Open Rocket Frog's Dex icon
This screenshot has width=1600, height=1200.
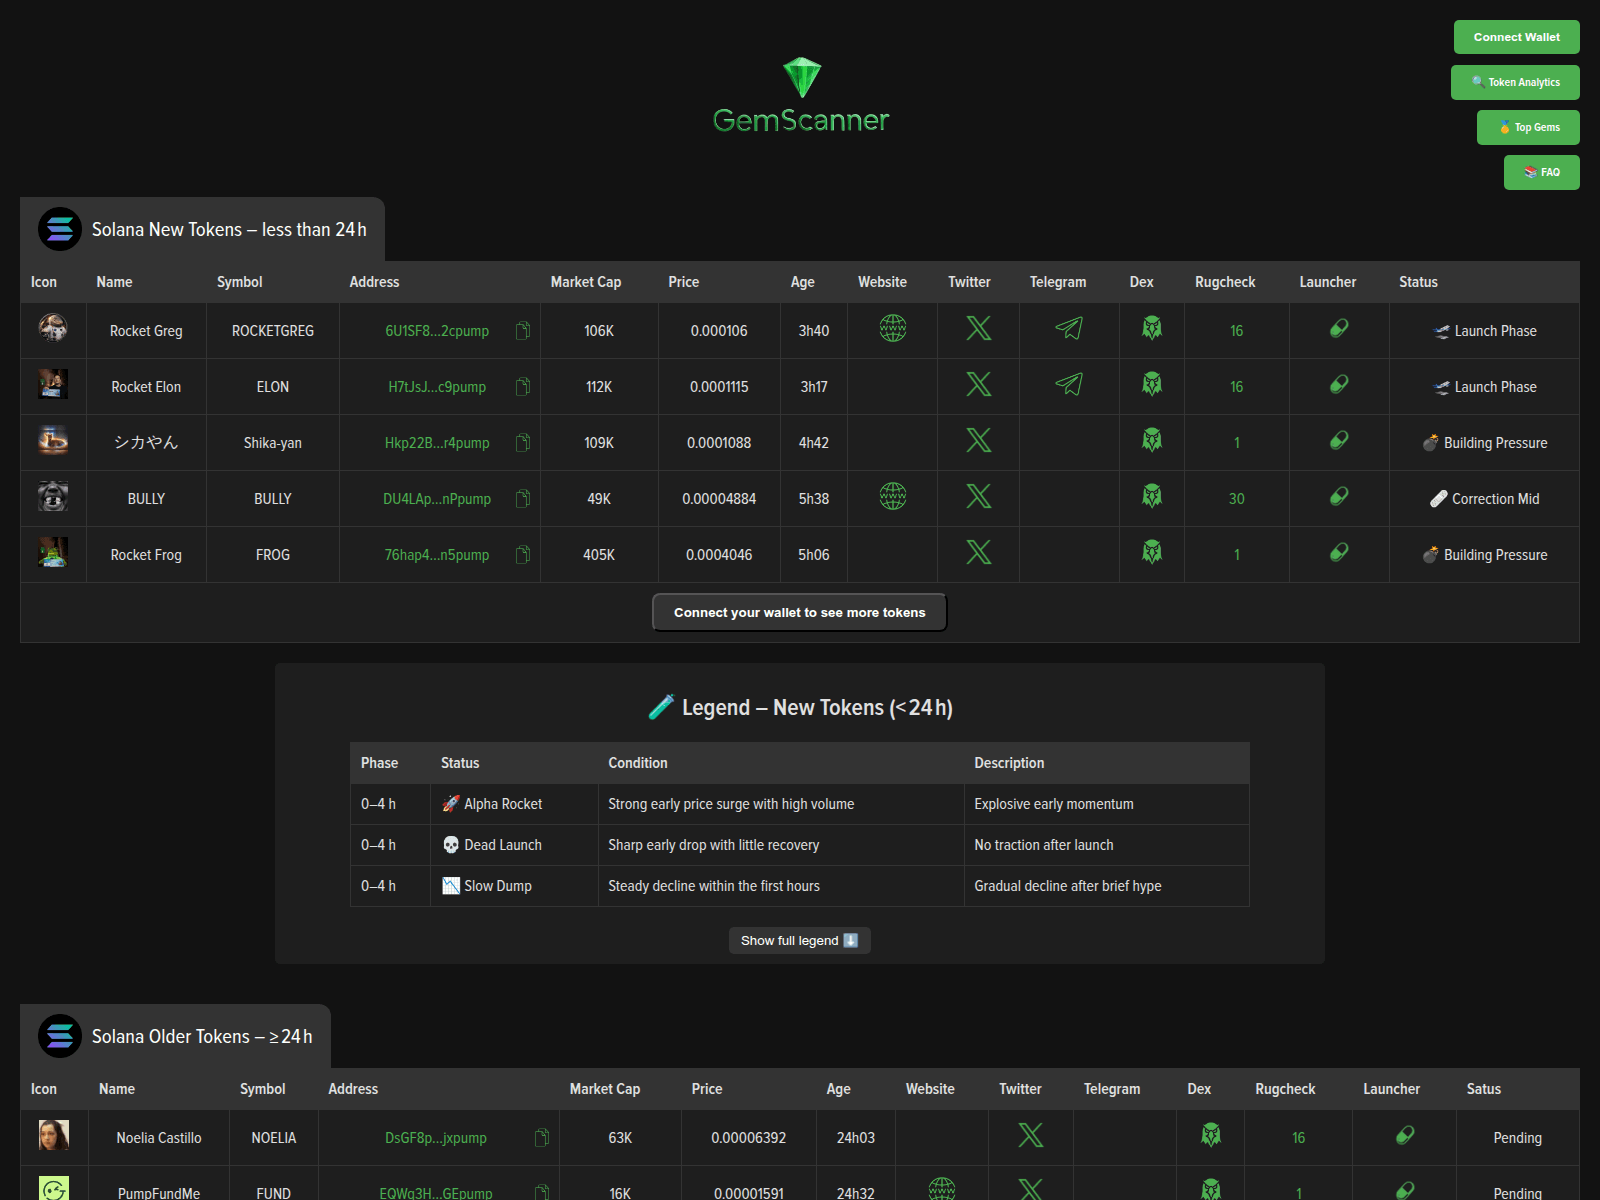coord(1151,551)
